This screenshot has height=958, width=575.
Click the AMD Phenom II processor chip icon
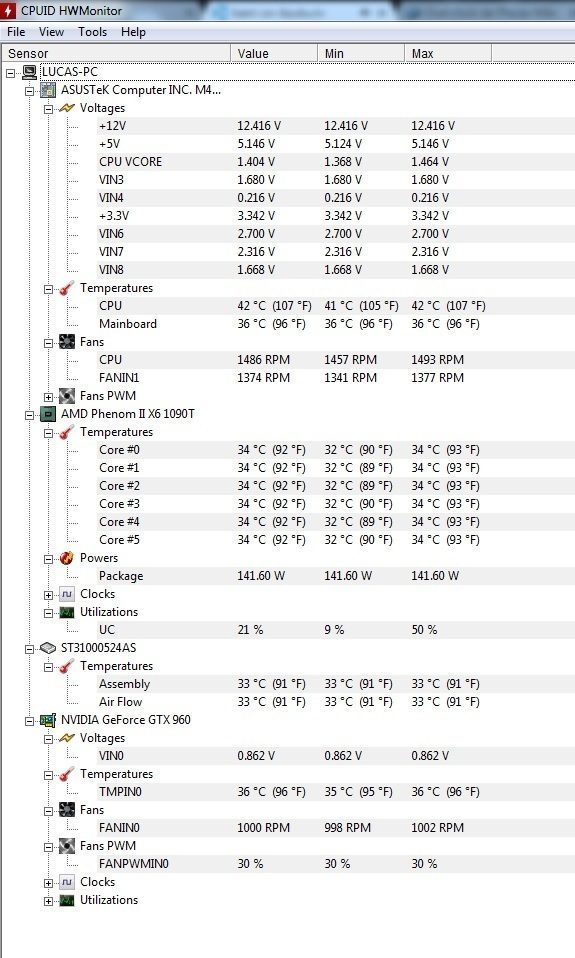pos(48,414)
